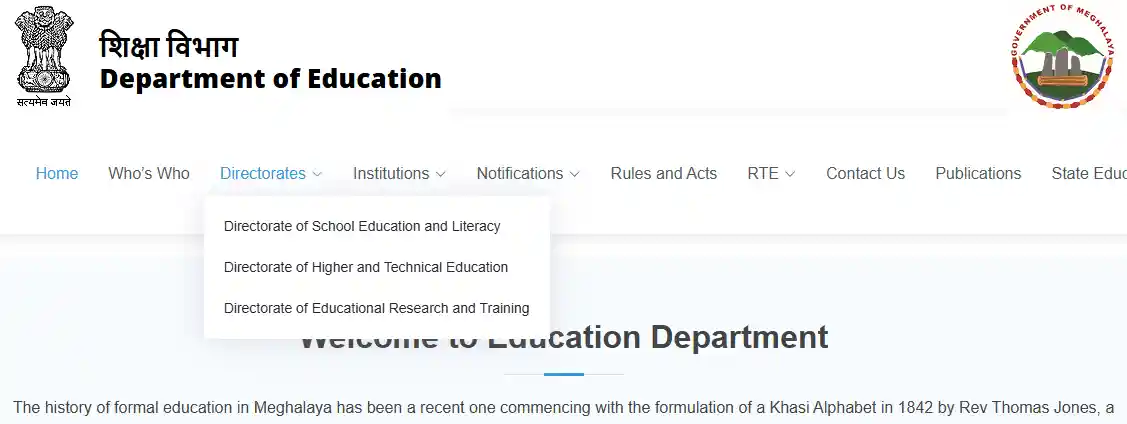The width and height of the screenshot is (1127, 424).
Task: Click the partially visible State Education menu item
Action: 1088,173
